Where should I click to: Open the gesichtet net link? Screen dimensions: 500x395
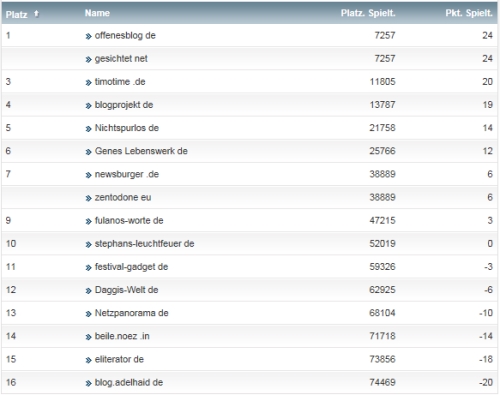(121, 59)
